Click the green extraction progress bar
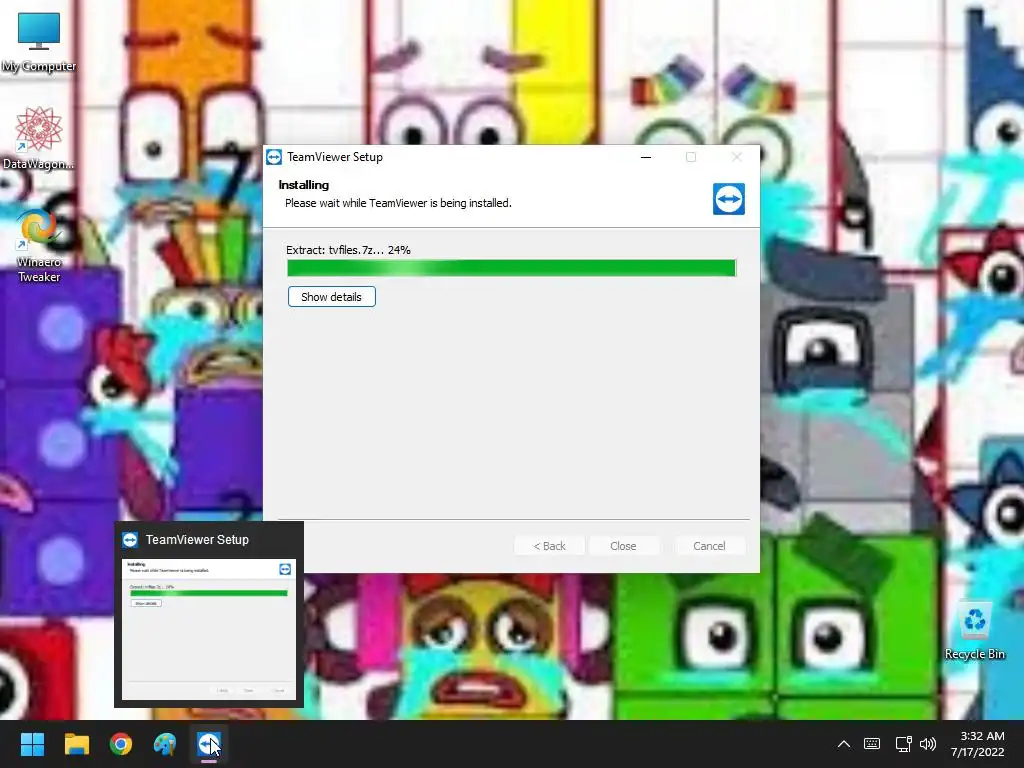 (511, 268)
